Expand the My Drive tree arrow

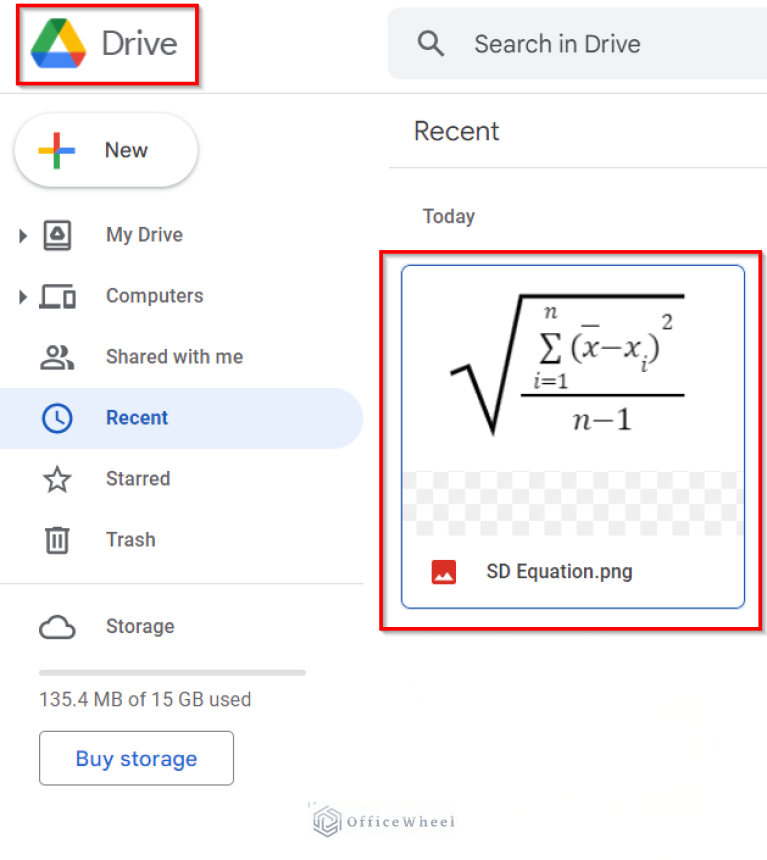click(x=21, y=234)
